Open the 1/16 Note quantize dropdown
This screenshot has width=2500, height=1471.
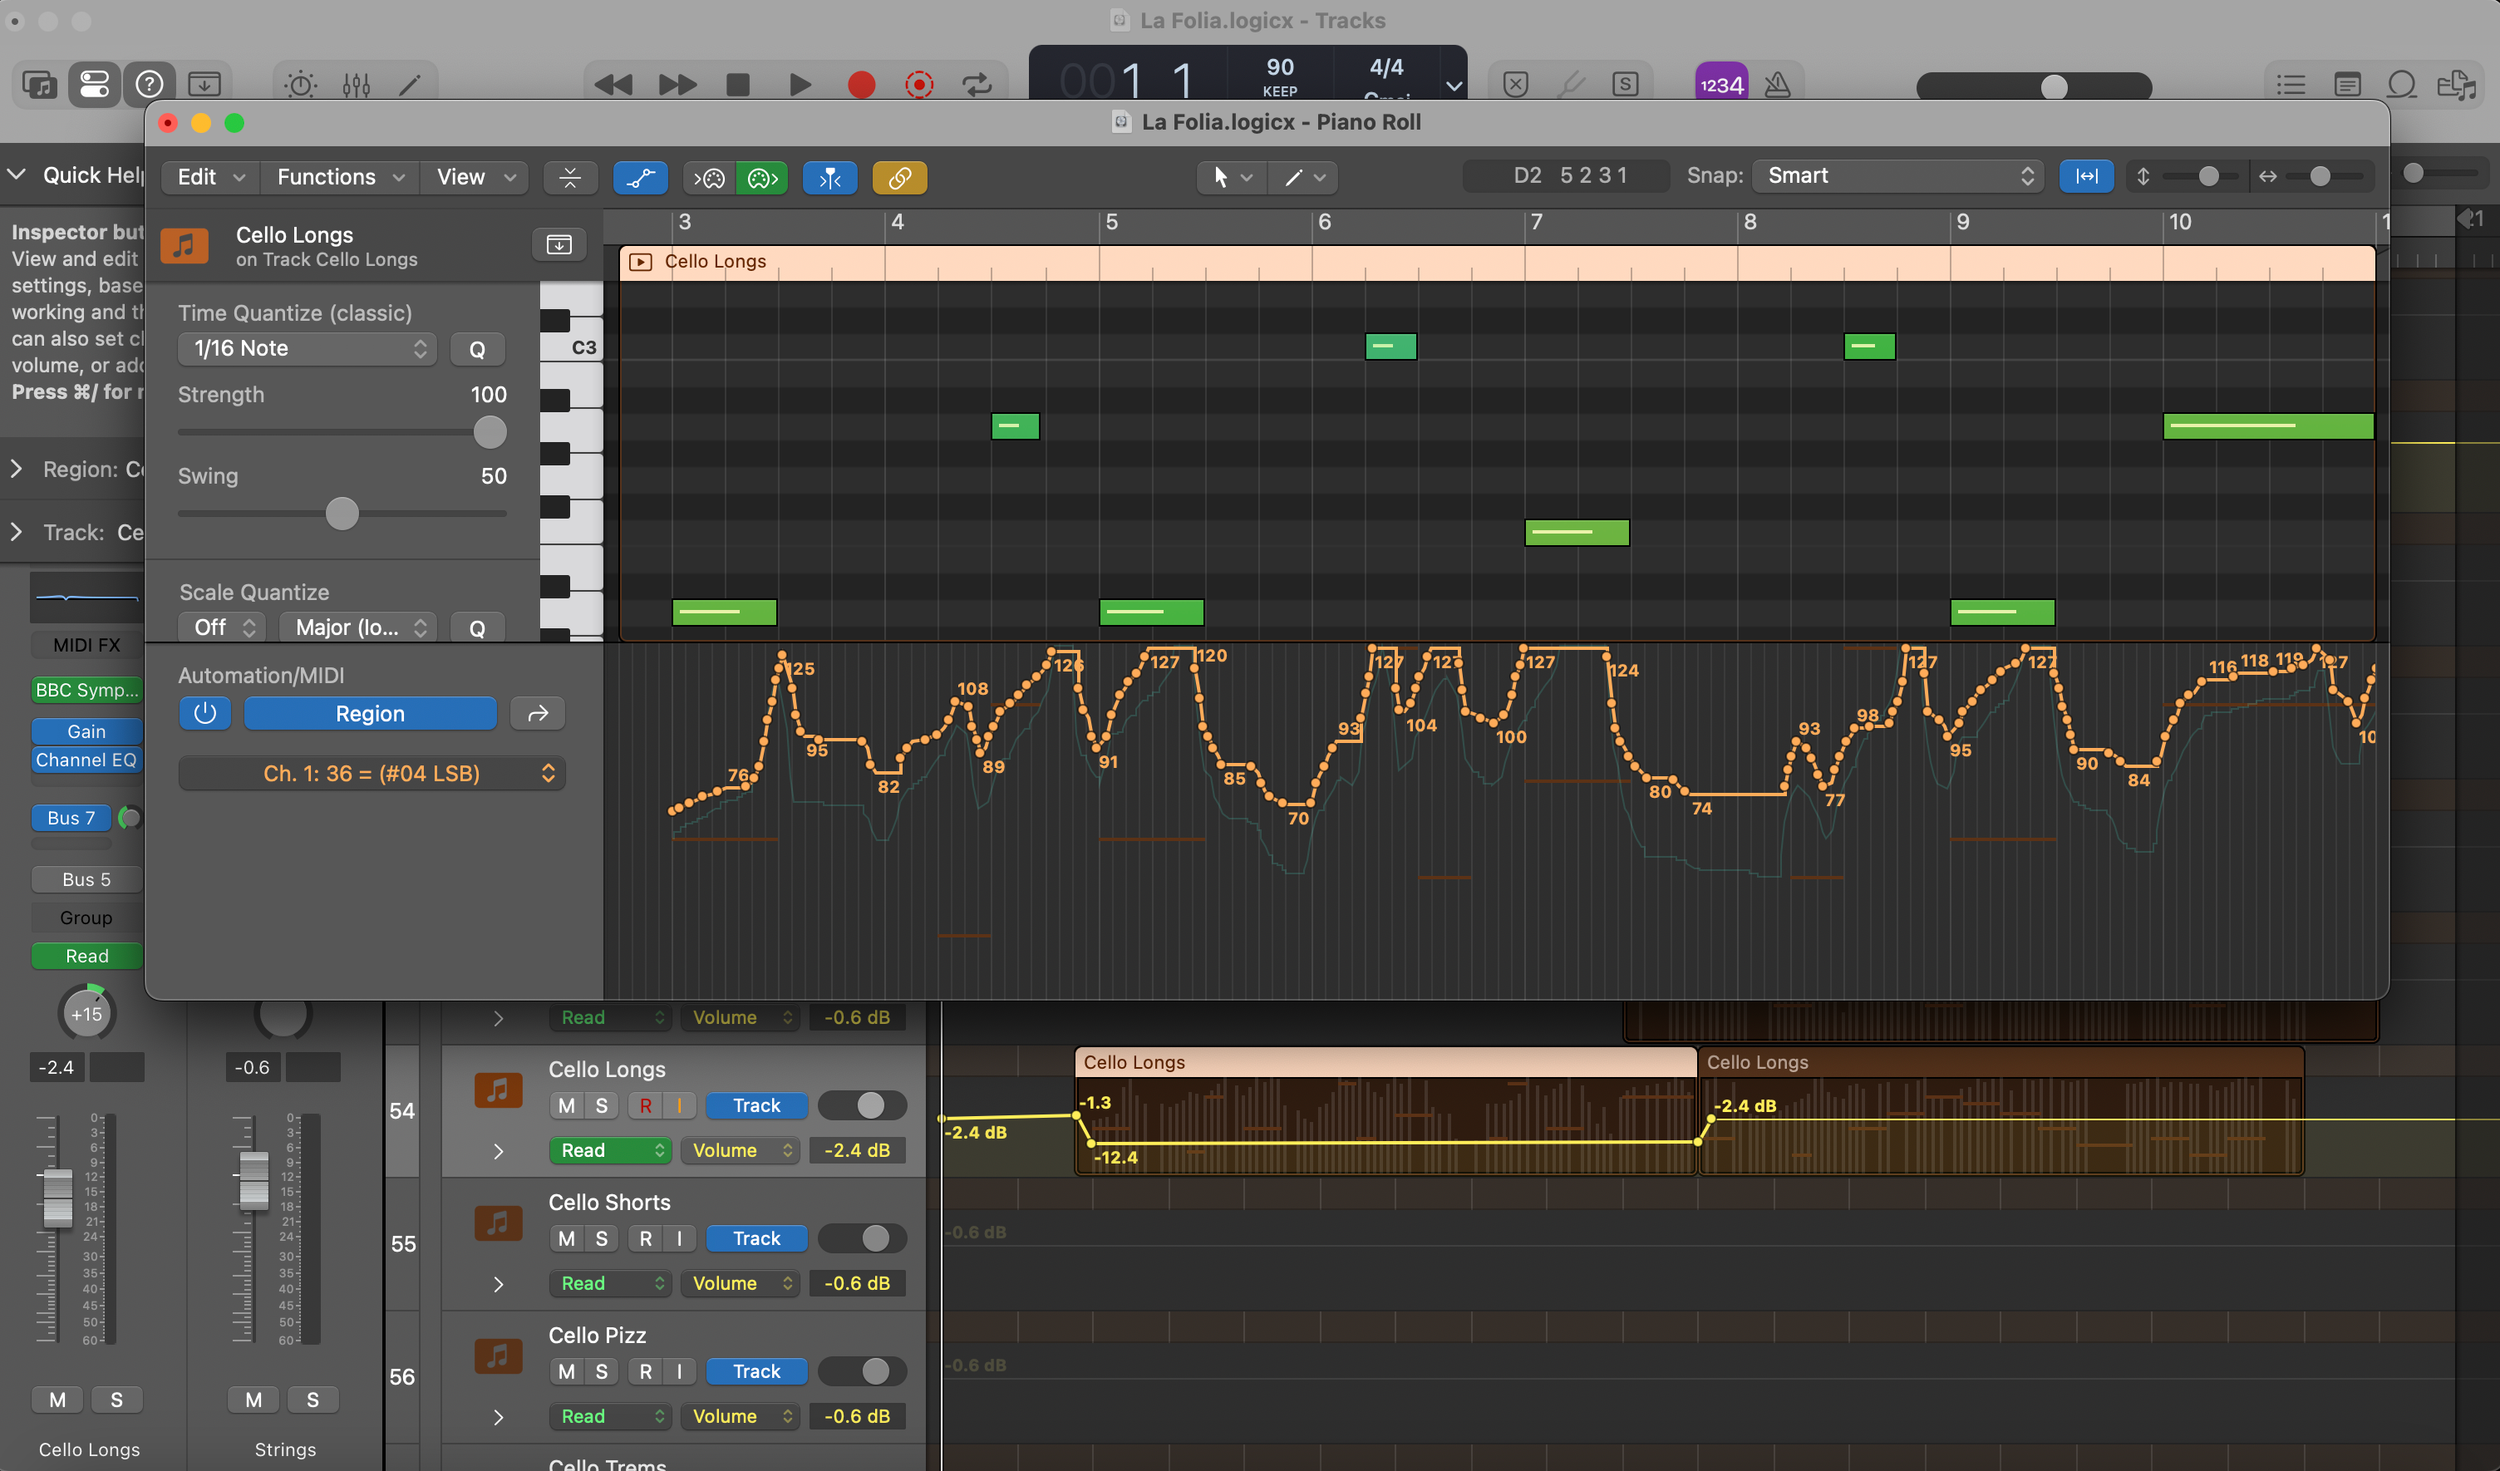307,349
